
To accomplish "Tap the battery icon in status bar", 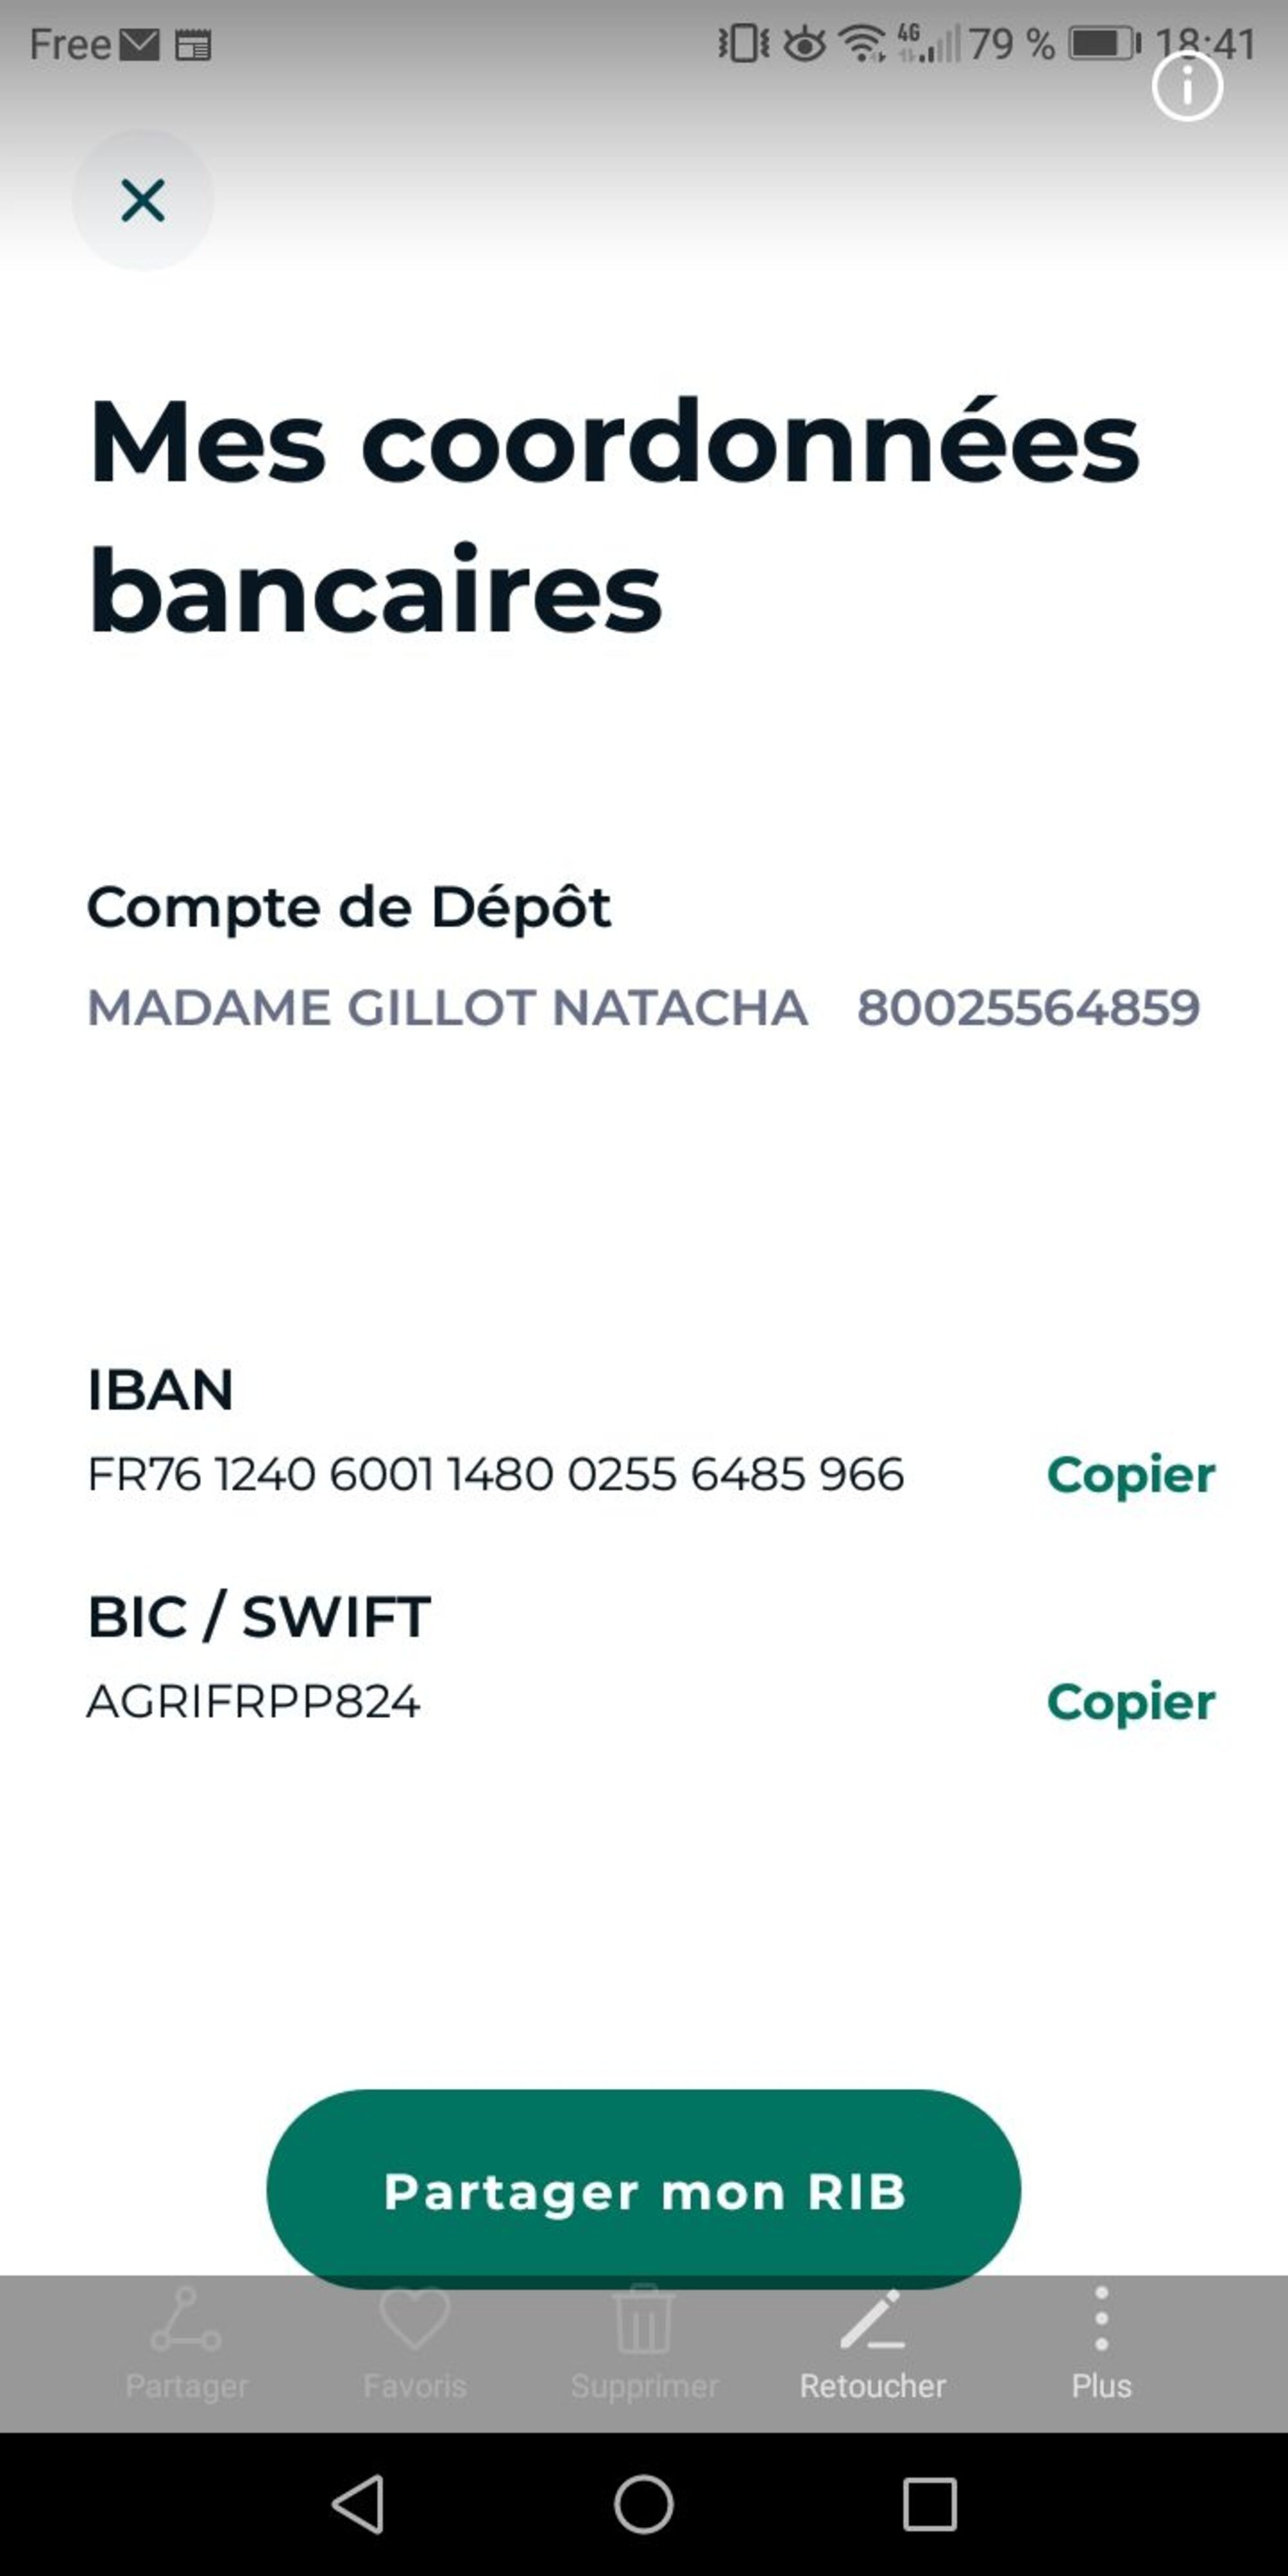I will 1103,44.
